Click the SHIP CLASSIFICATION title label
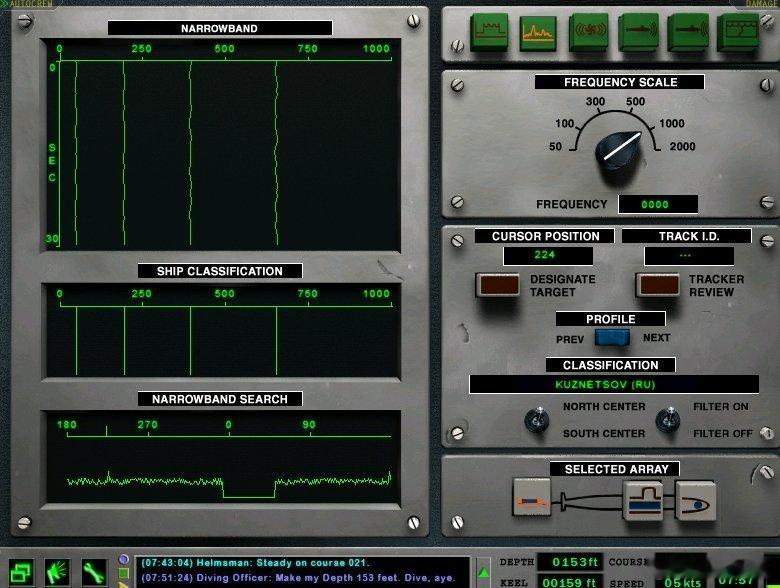The height and width of the screenshot is (588, 780). (220, 271)
